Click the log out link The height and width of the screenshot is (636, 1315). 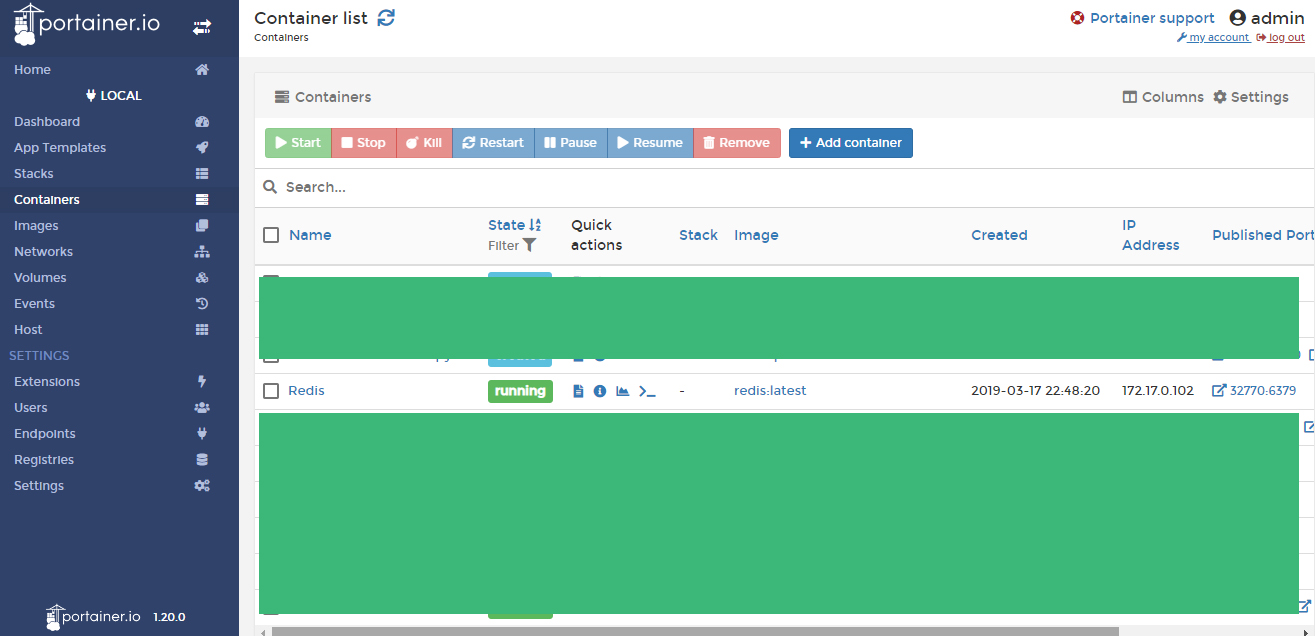(x=1280, y=38)
